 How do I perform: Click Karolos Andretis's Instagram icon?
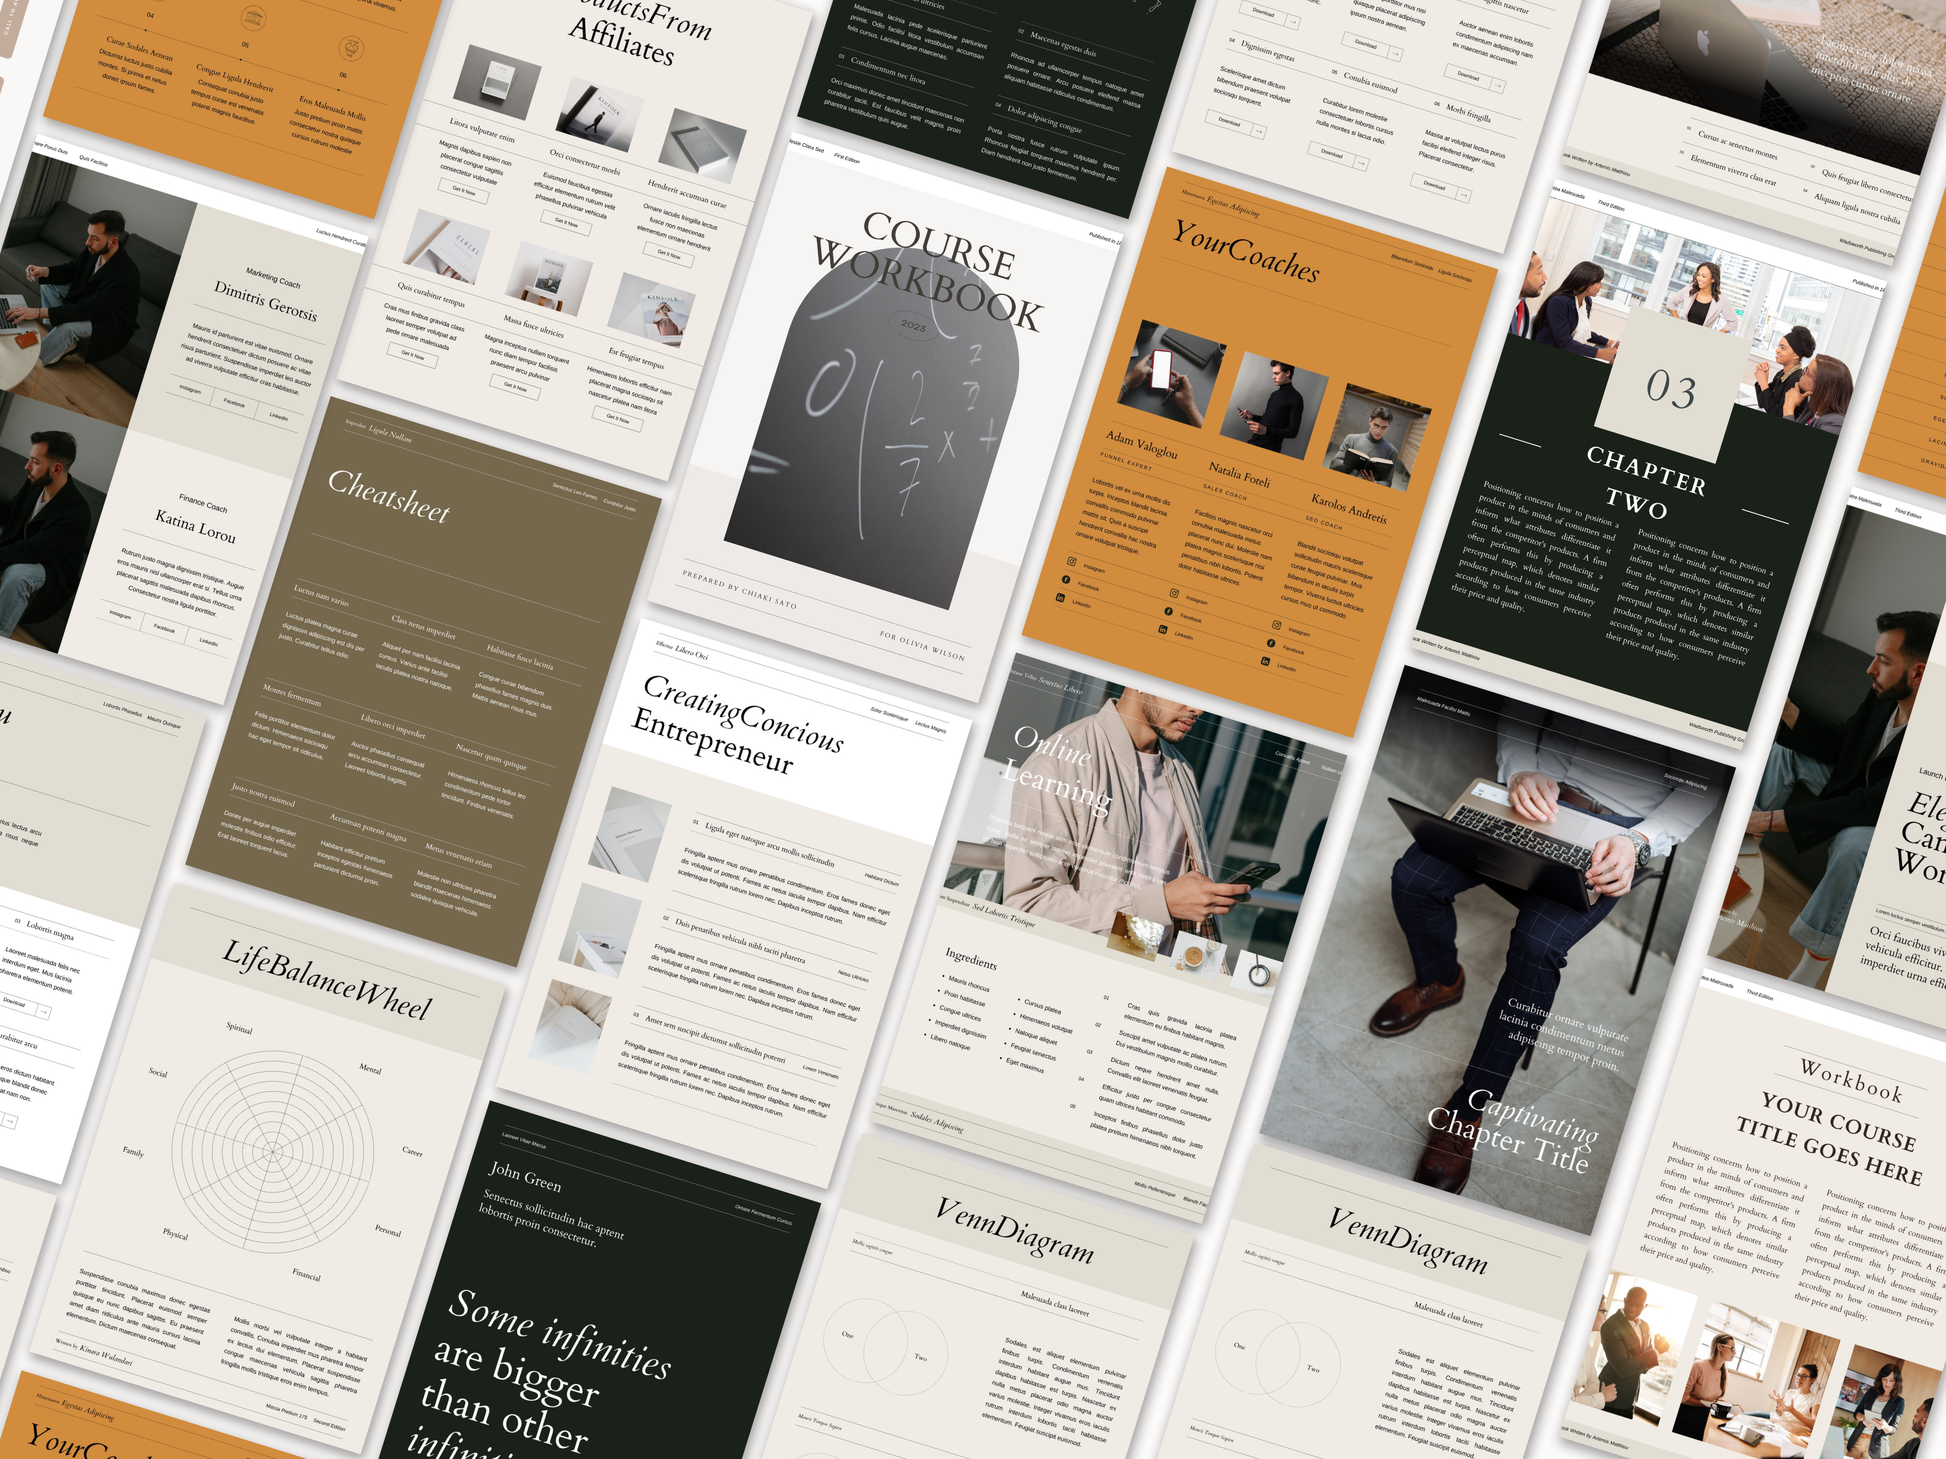1276,625
